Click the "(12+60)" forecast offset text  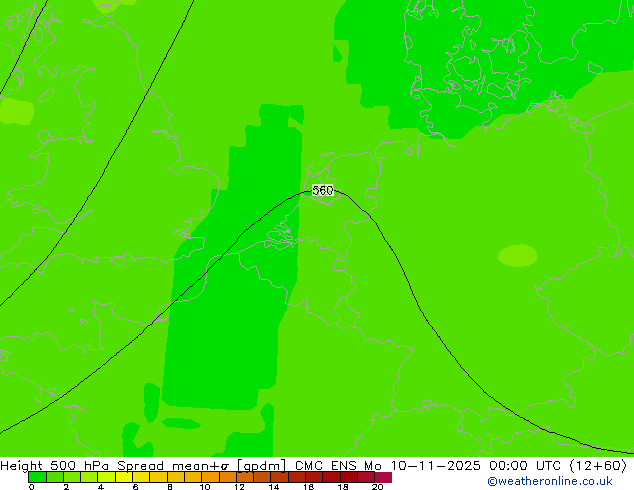click(598, 466)
